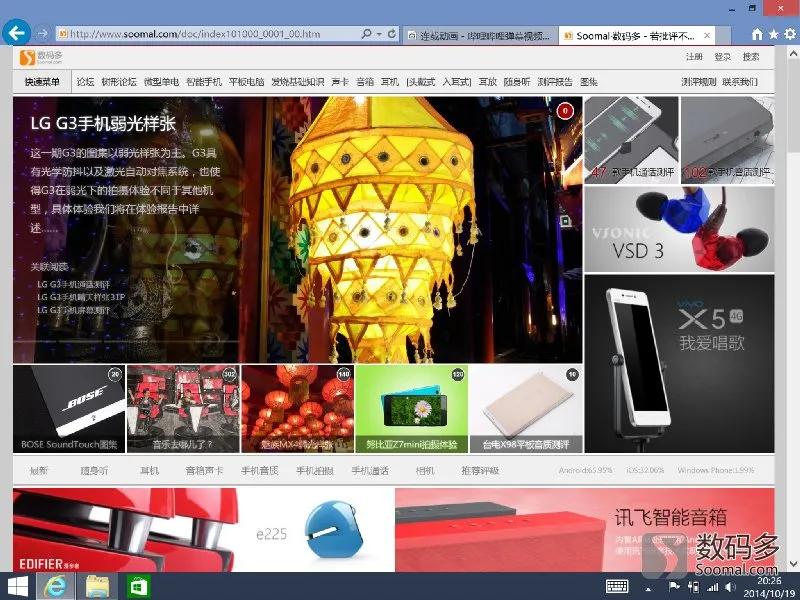
Task: Open the 登录 login link
Action: (722, 57)
